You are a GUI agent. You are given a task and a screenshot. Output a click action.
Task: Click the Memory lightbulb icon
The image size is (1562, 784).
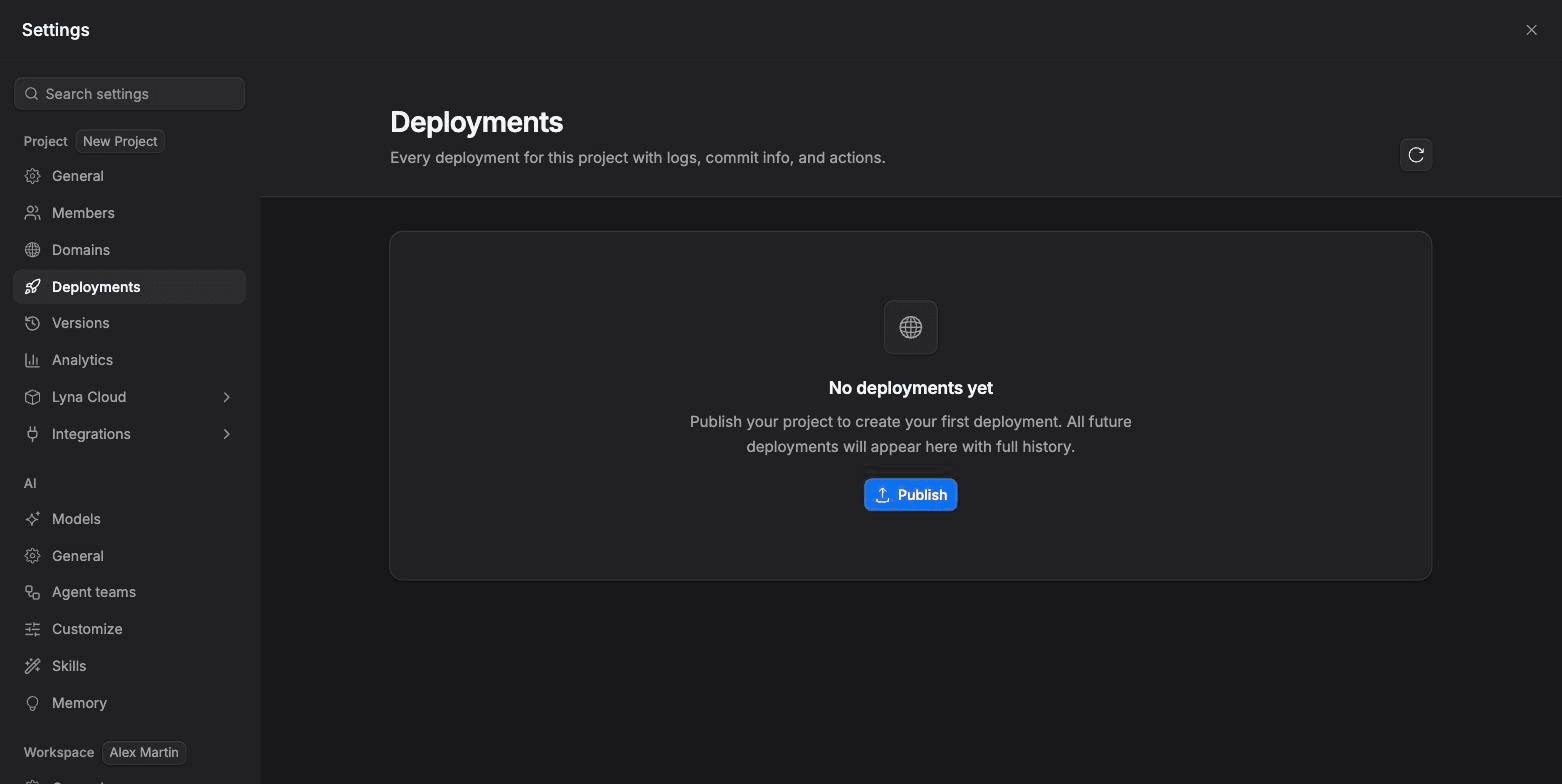[x=33, y=703]
